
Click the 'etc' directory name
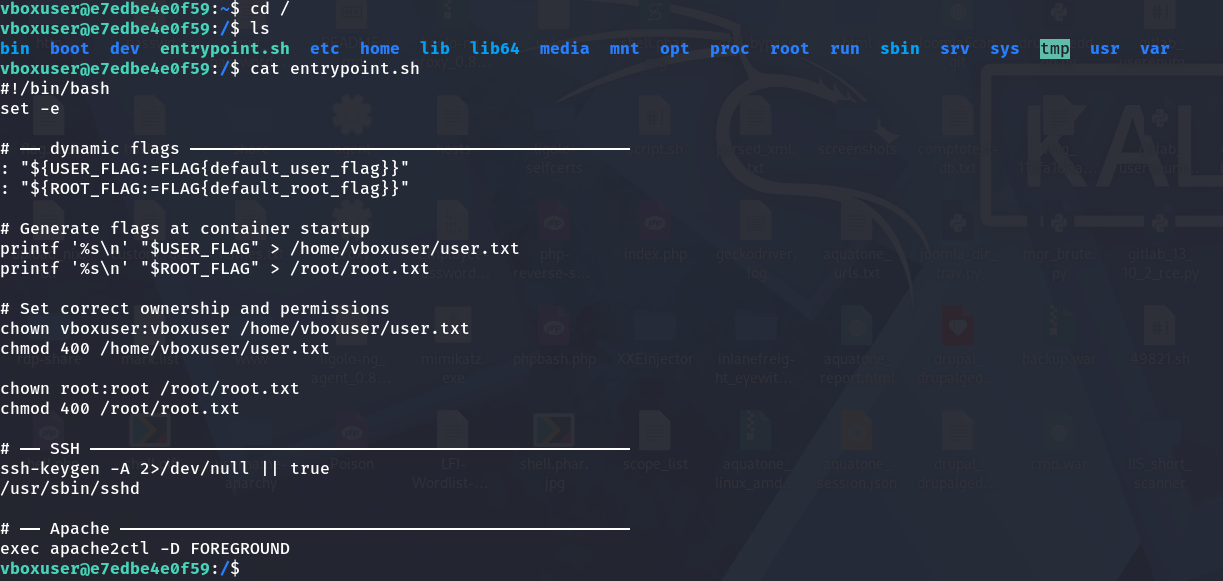pyautogui.click(x=325, y=48)
